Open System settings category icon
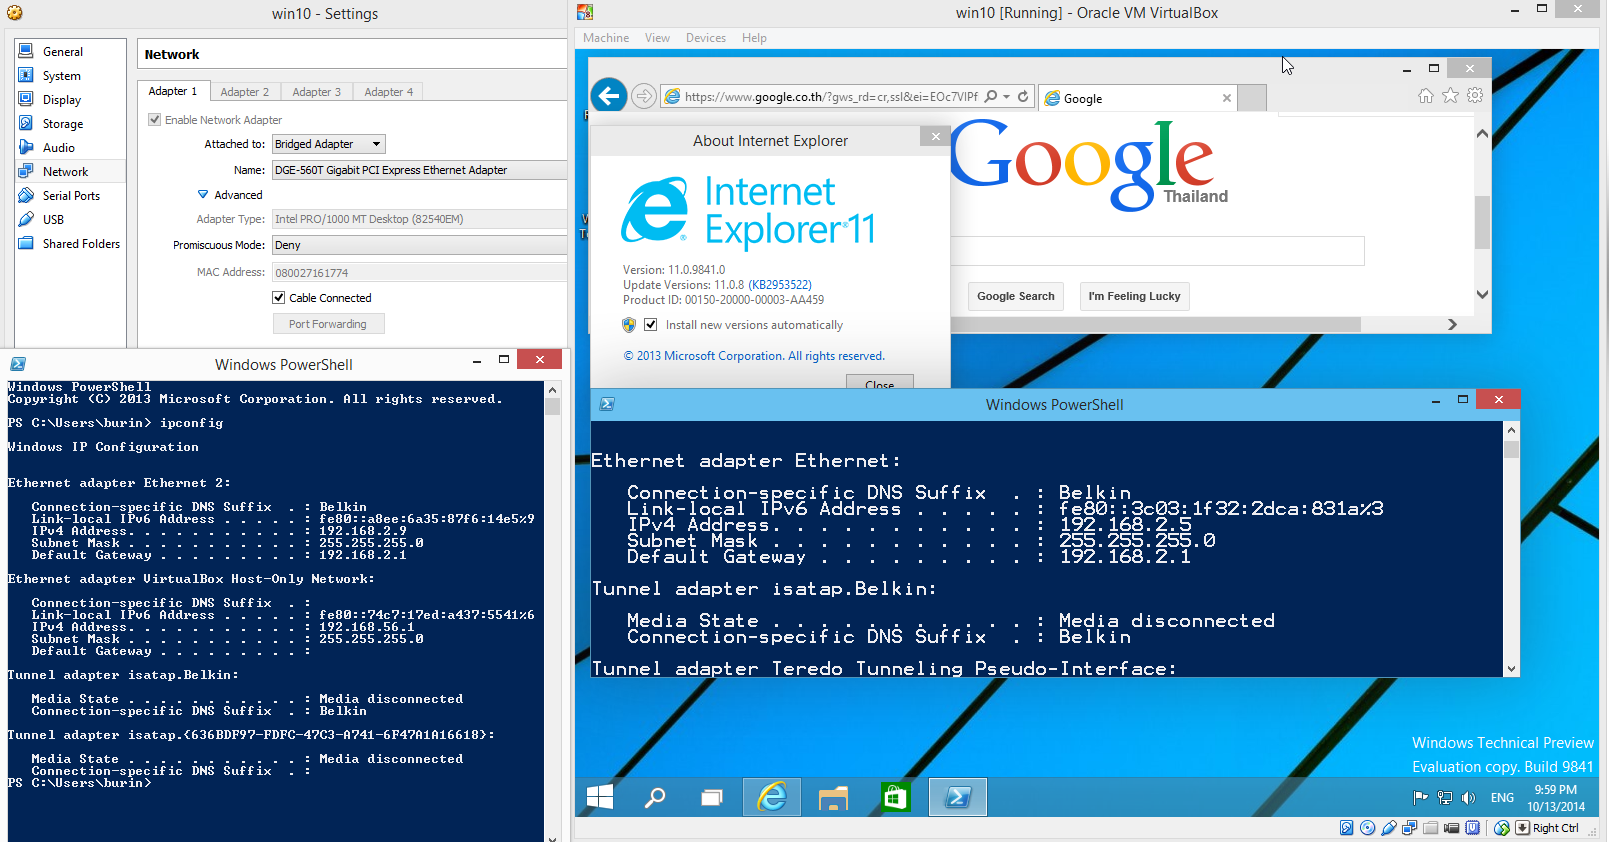Image resolution: width=1609 pixels, height=842 pixels. click(x=26, y=75)
